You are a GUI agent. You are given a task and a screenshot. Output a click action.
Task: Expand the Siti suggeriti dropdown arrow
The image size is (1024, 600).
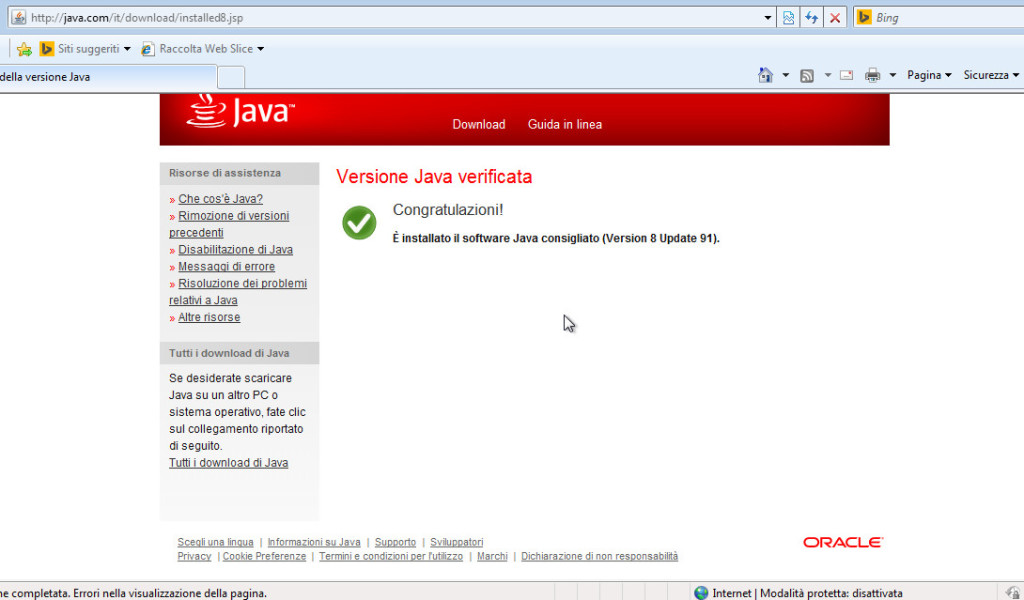(127, 49)
